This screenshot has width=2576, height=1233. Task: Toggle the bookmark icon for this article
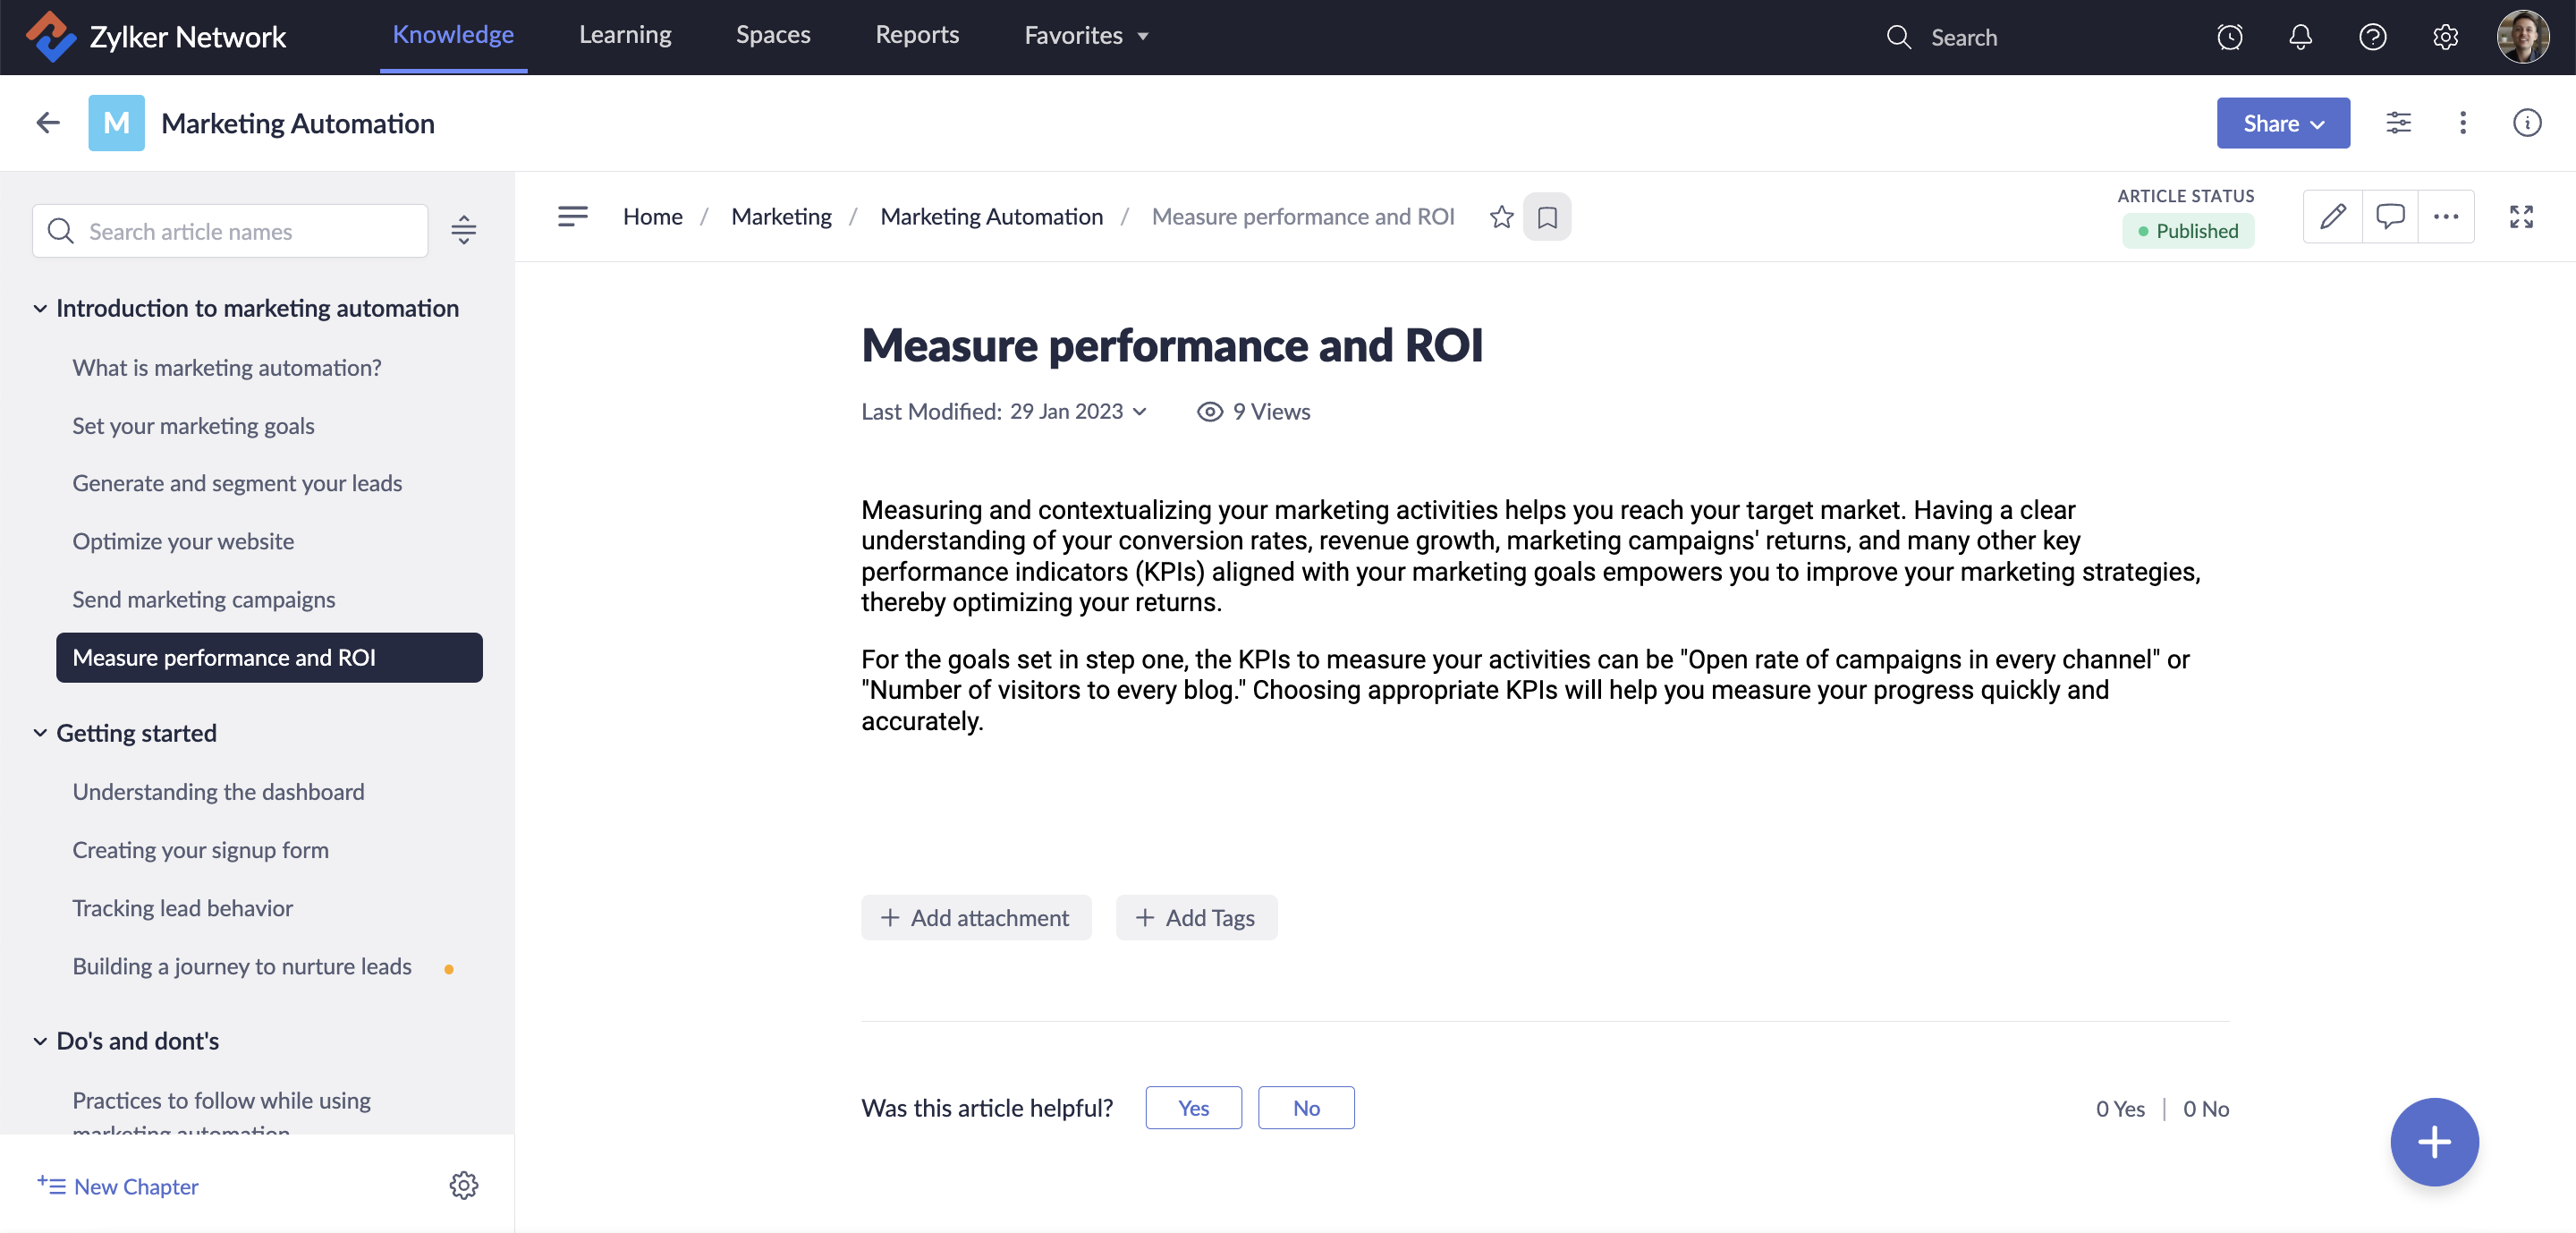(1546, 217)
